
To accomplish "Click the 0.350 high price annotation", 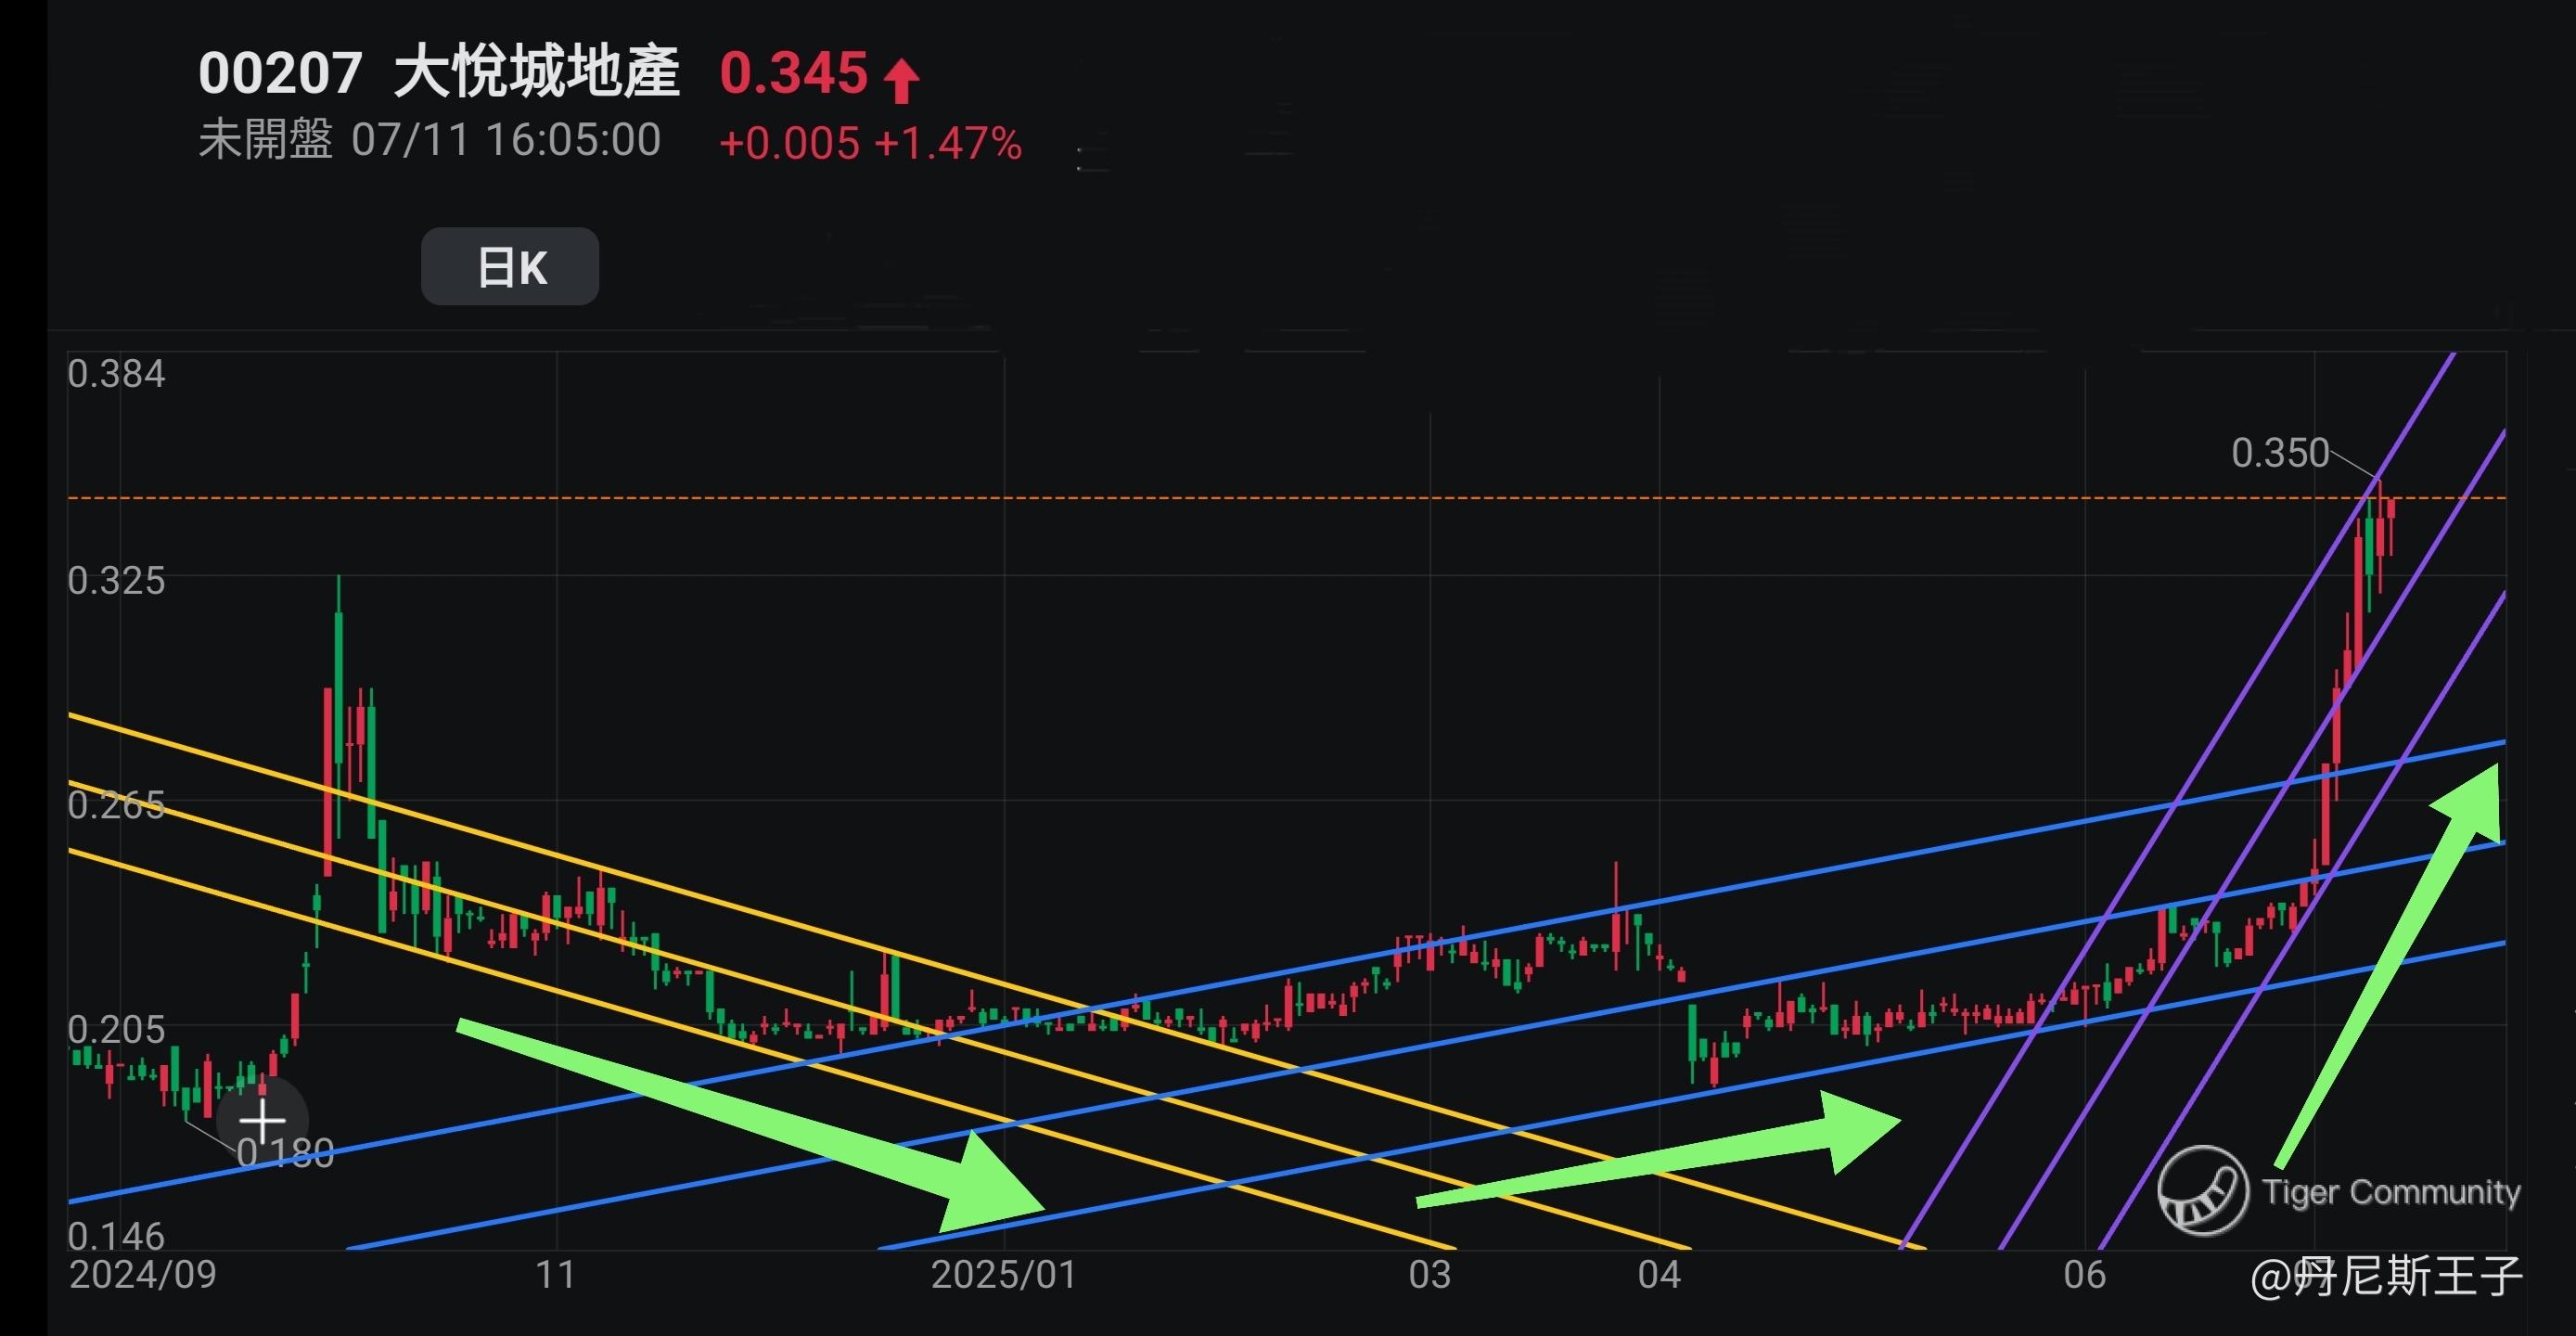I will pos(2280,453).
